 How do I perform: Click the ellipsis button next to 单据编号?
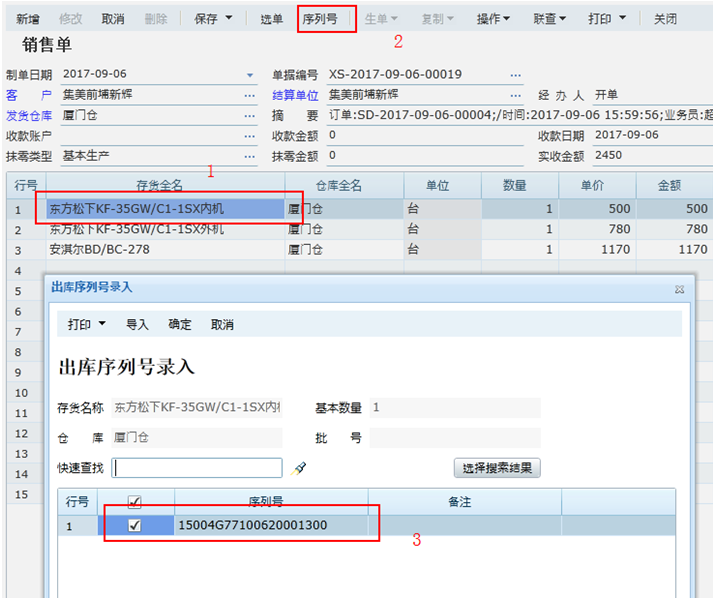(x=516, y=76)
